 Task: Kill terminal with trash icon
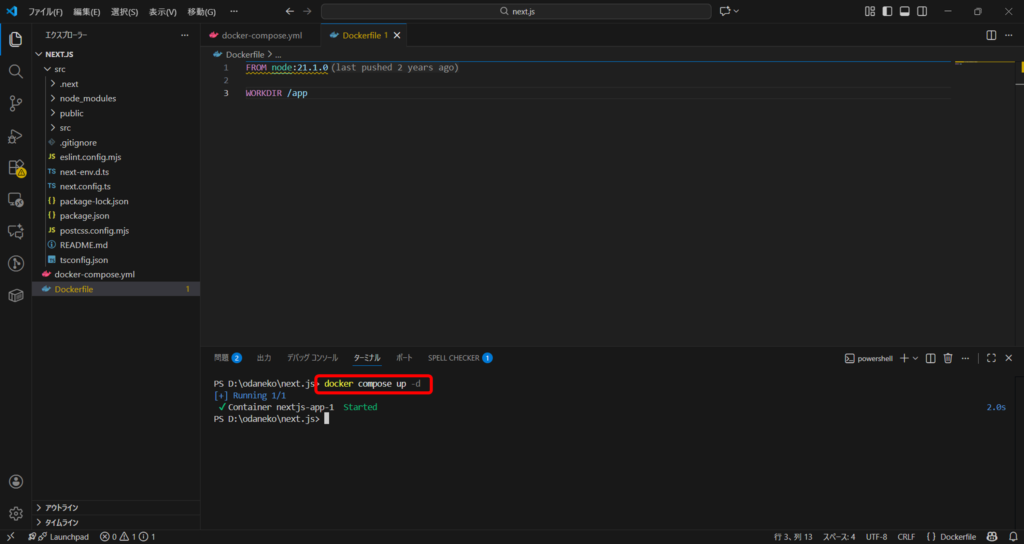(948, 358)
